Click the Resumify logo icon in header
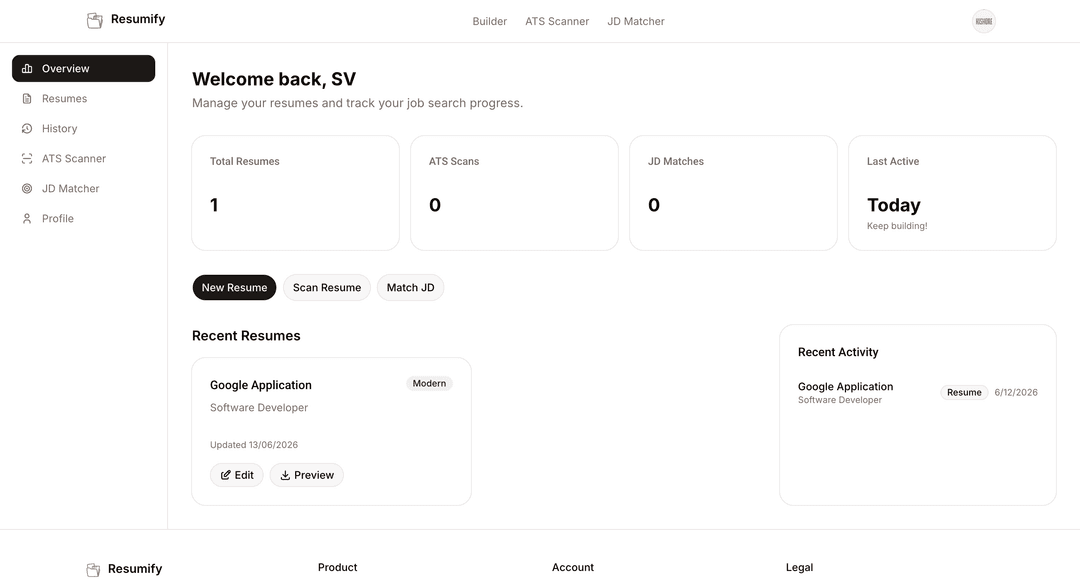Image resolution: width=1080 pixels, height=584 pixels. point(94,21)
